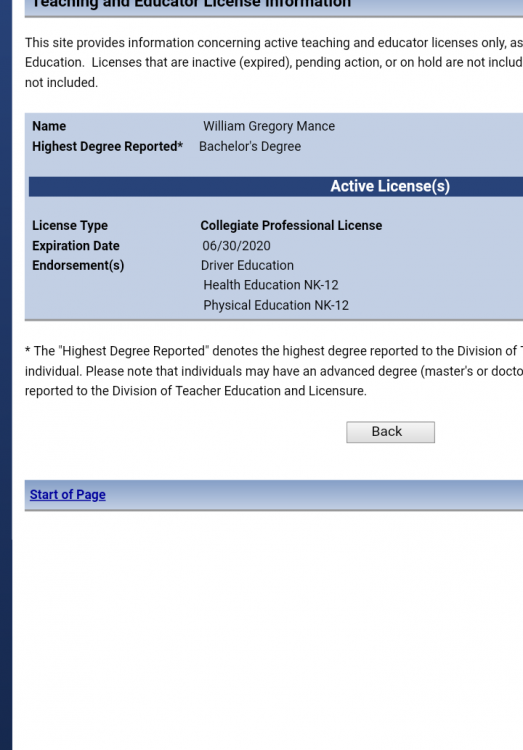Click the intro paragraph about active licenses
The image size is (523, 750).
(274, 63)
